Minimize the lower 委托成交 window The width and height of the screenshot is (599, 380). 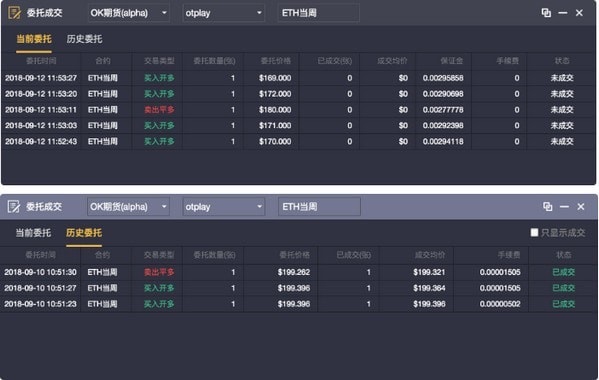564,207
